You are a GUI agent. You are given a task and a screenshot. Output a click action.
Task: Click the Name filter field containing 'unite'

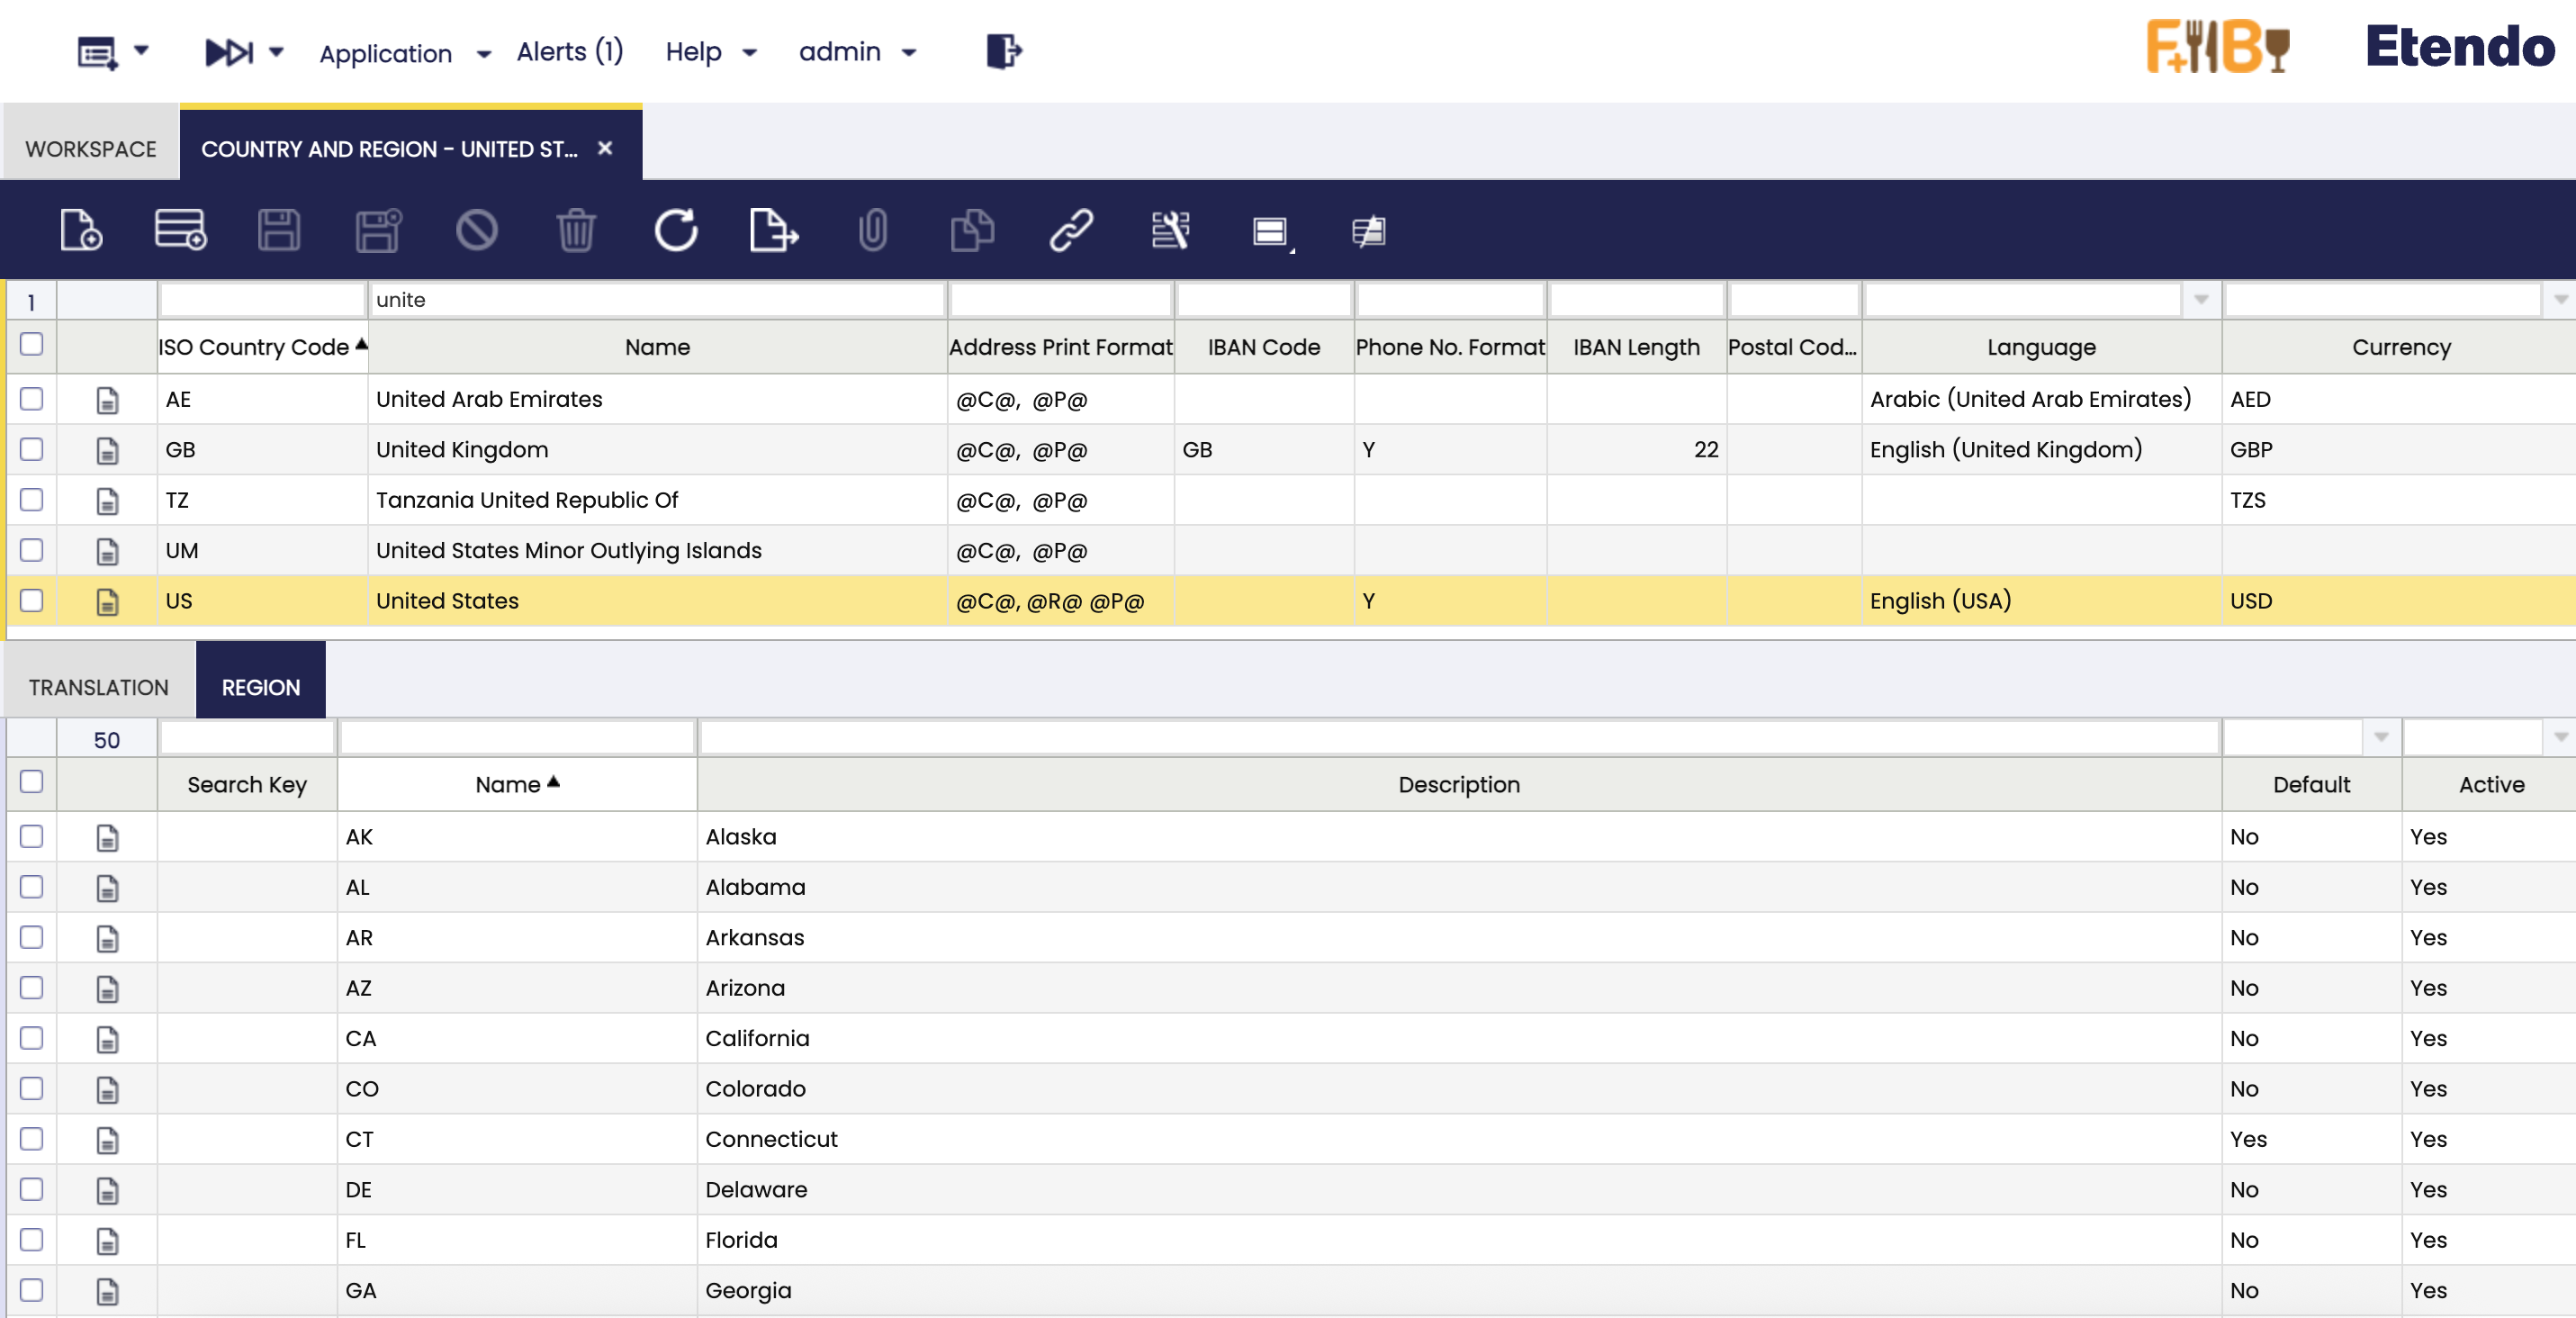[x=656, y=300]
